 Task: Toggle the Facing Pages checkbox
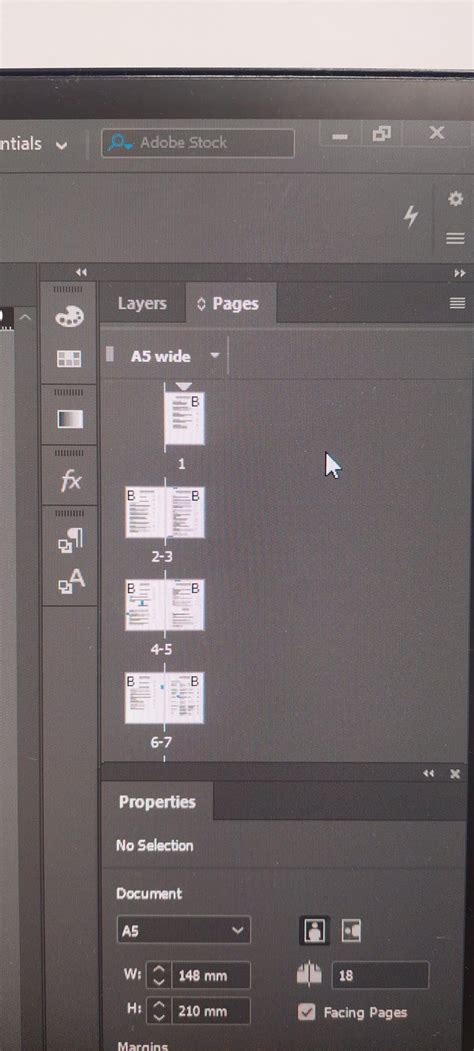[306, 1012]
